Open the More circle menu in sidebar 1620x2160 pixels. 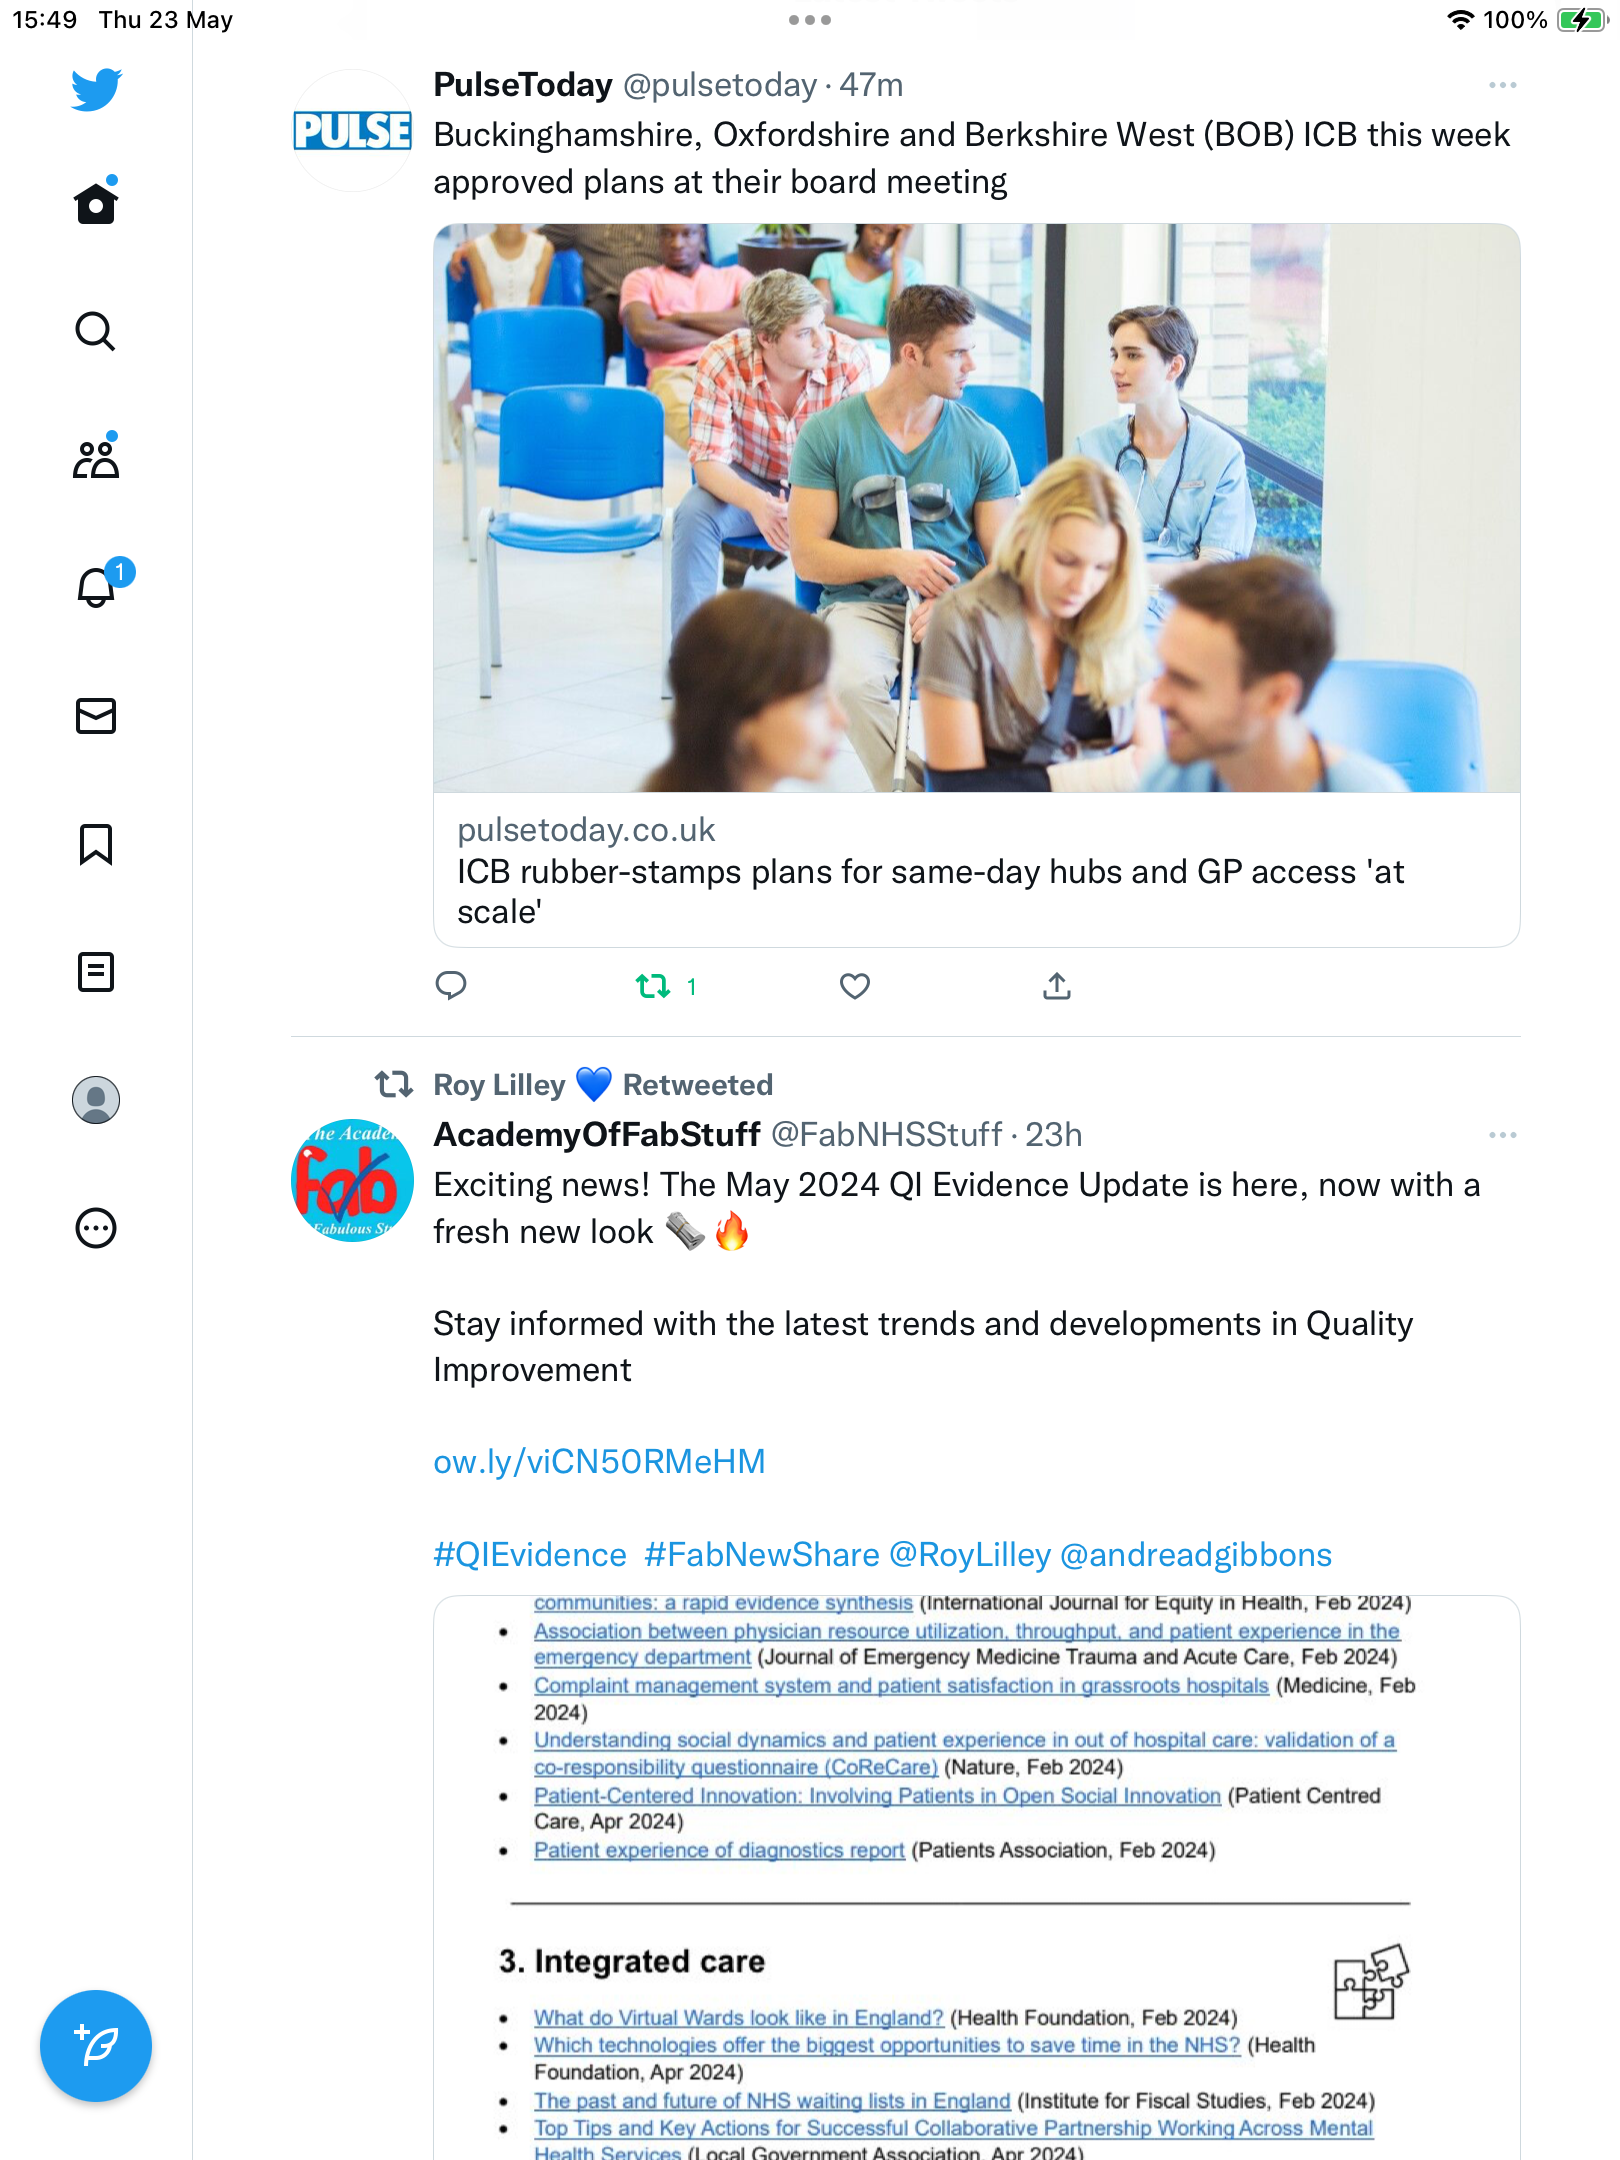point(96,1228)
